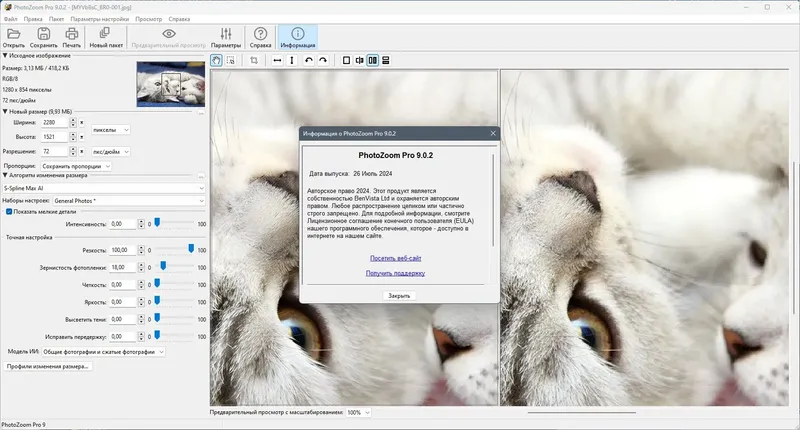Image resolution: width=800 pixels, height=430 pixels.
Task: Switch to single preview view
Action: (346, 60)
